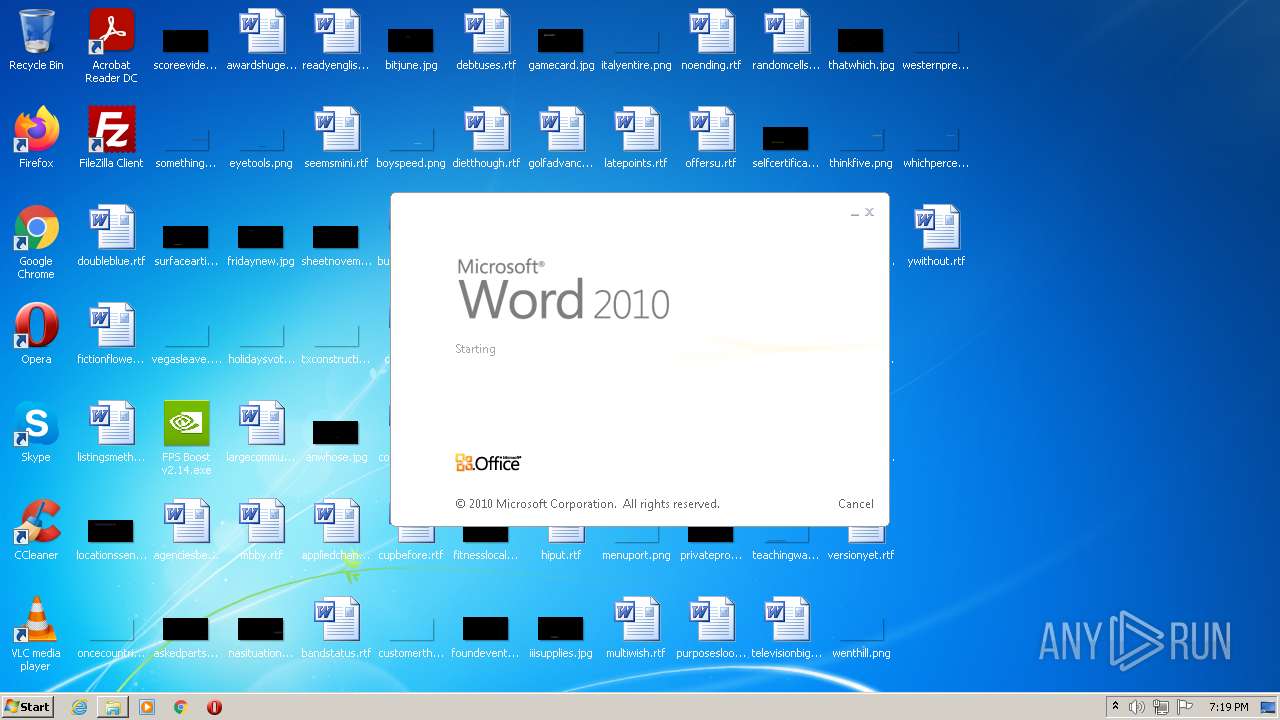The width and height of the screenshot is (1280, 720).
Task: Select the CCleaner desktop shortcut
Action: (x=36, y=530)
